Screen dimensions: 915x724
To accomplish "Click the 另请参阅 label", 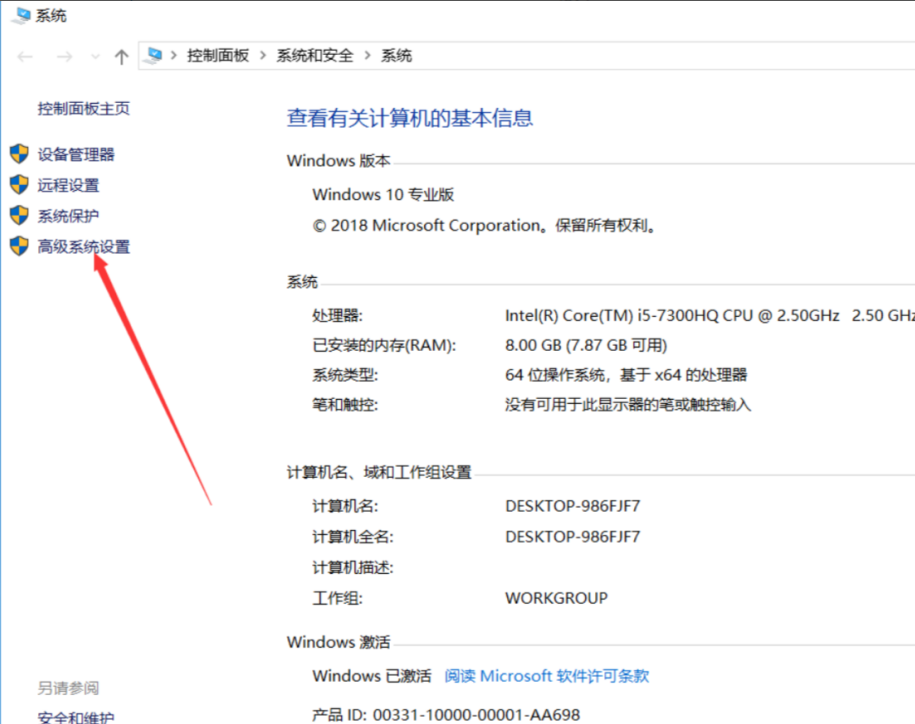I will coord(68,688).
